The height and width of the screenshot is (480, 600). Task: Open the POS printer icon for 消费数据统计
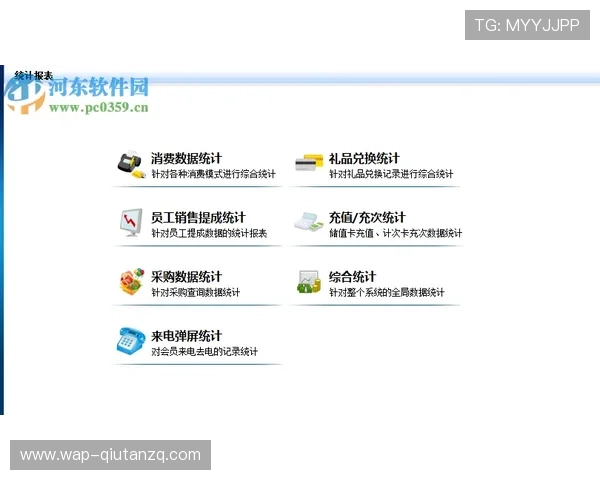tap(131, 164)
